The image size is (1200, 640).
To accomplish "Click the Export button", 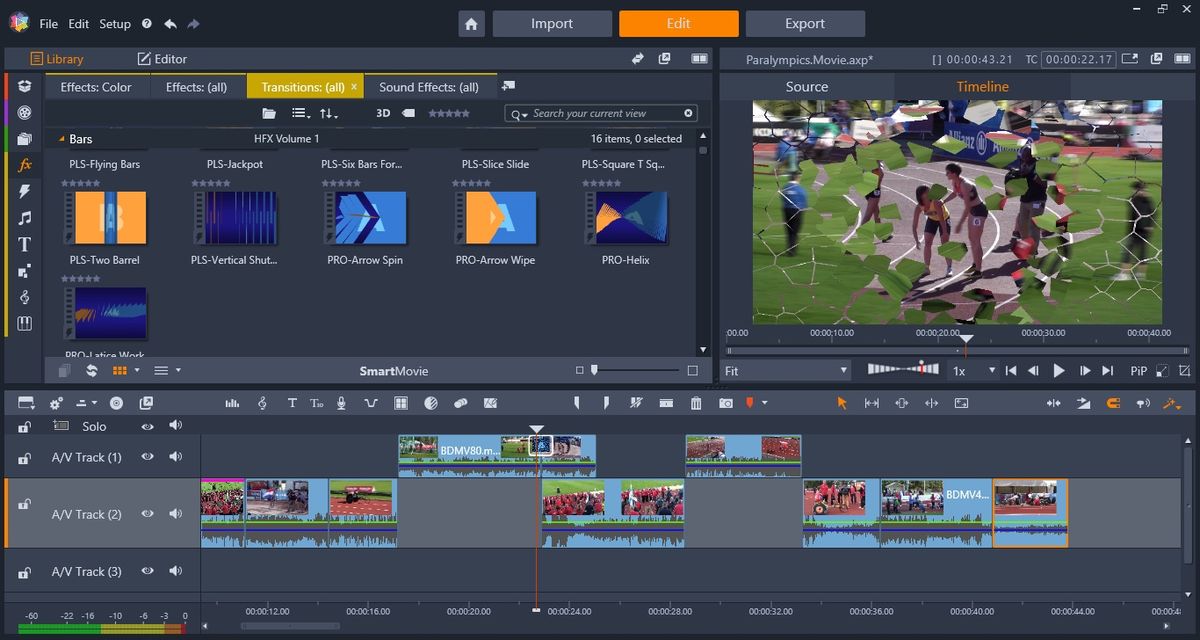I will [x=805, y=23].
